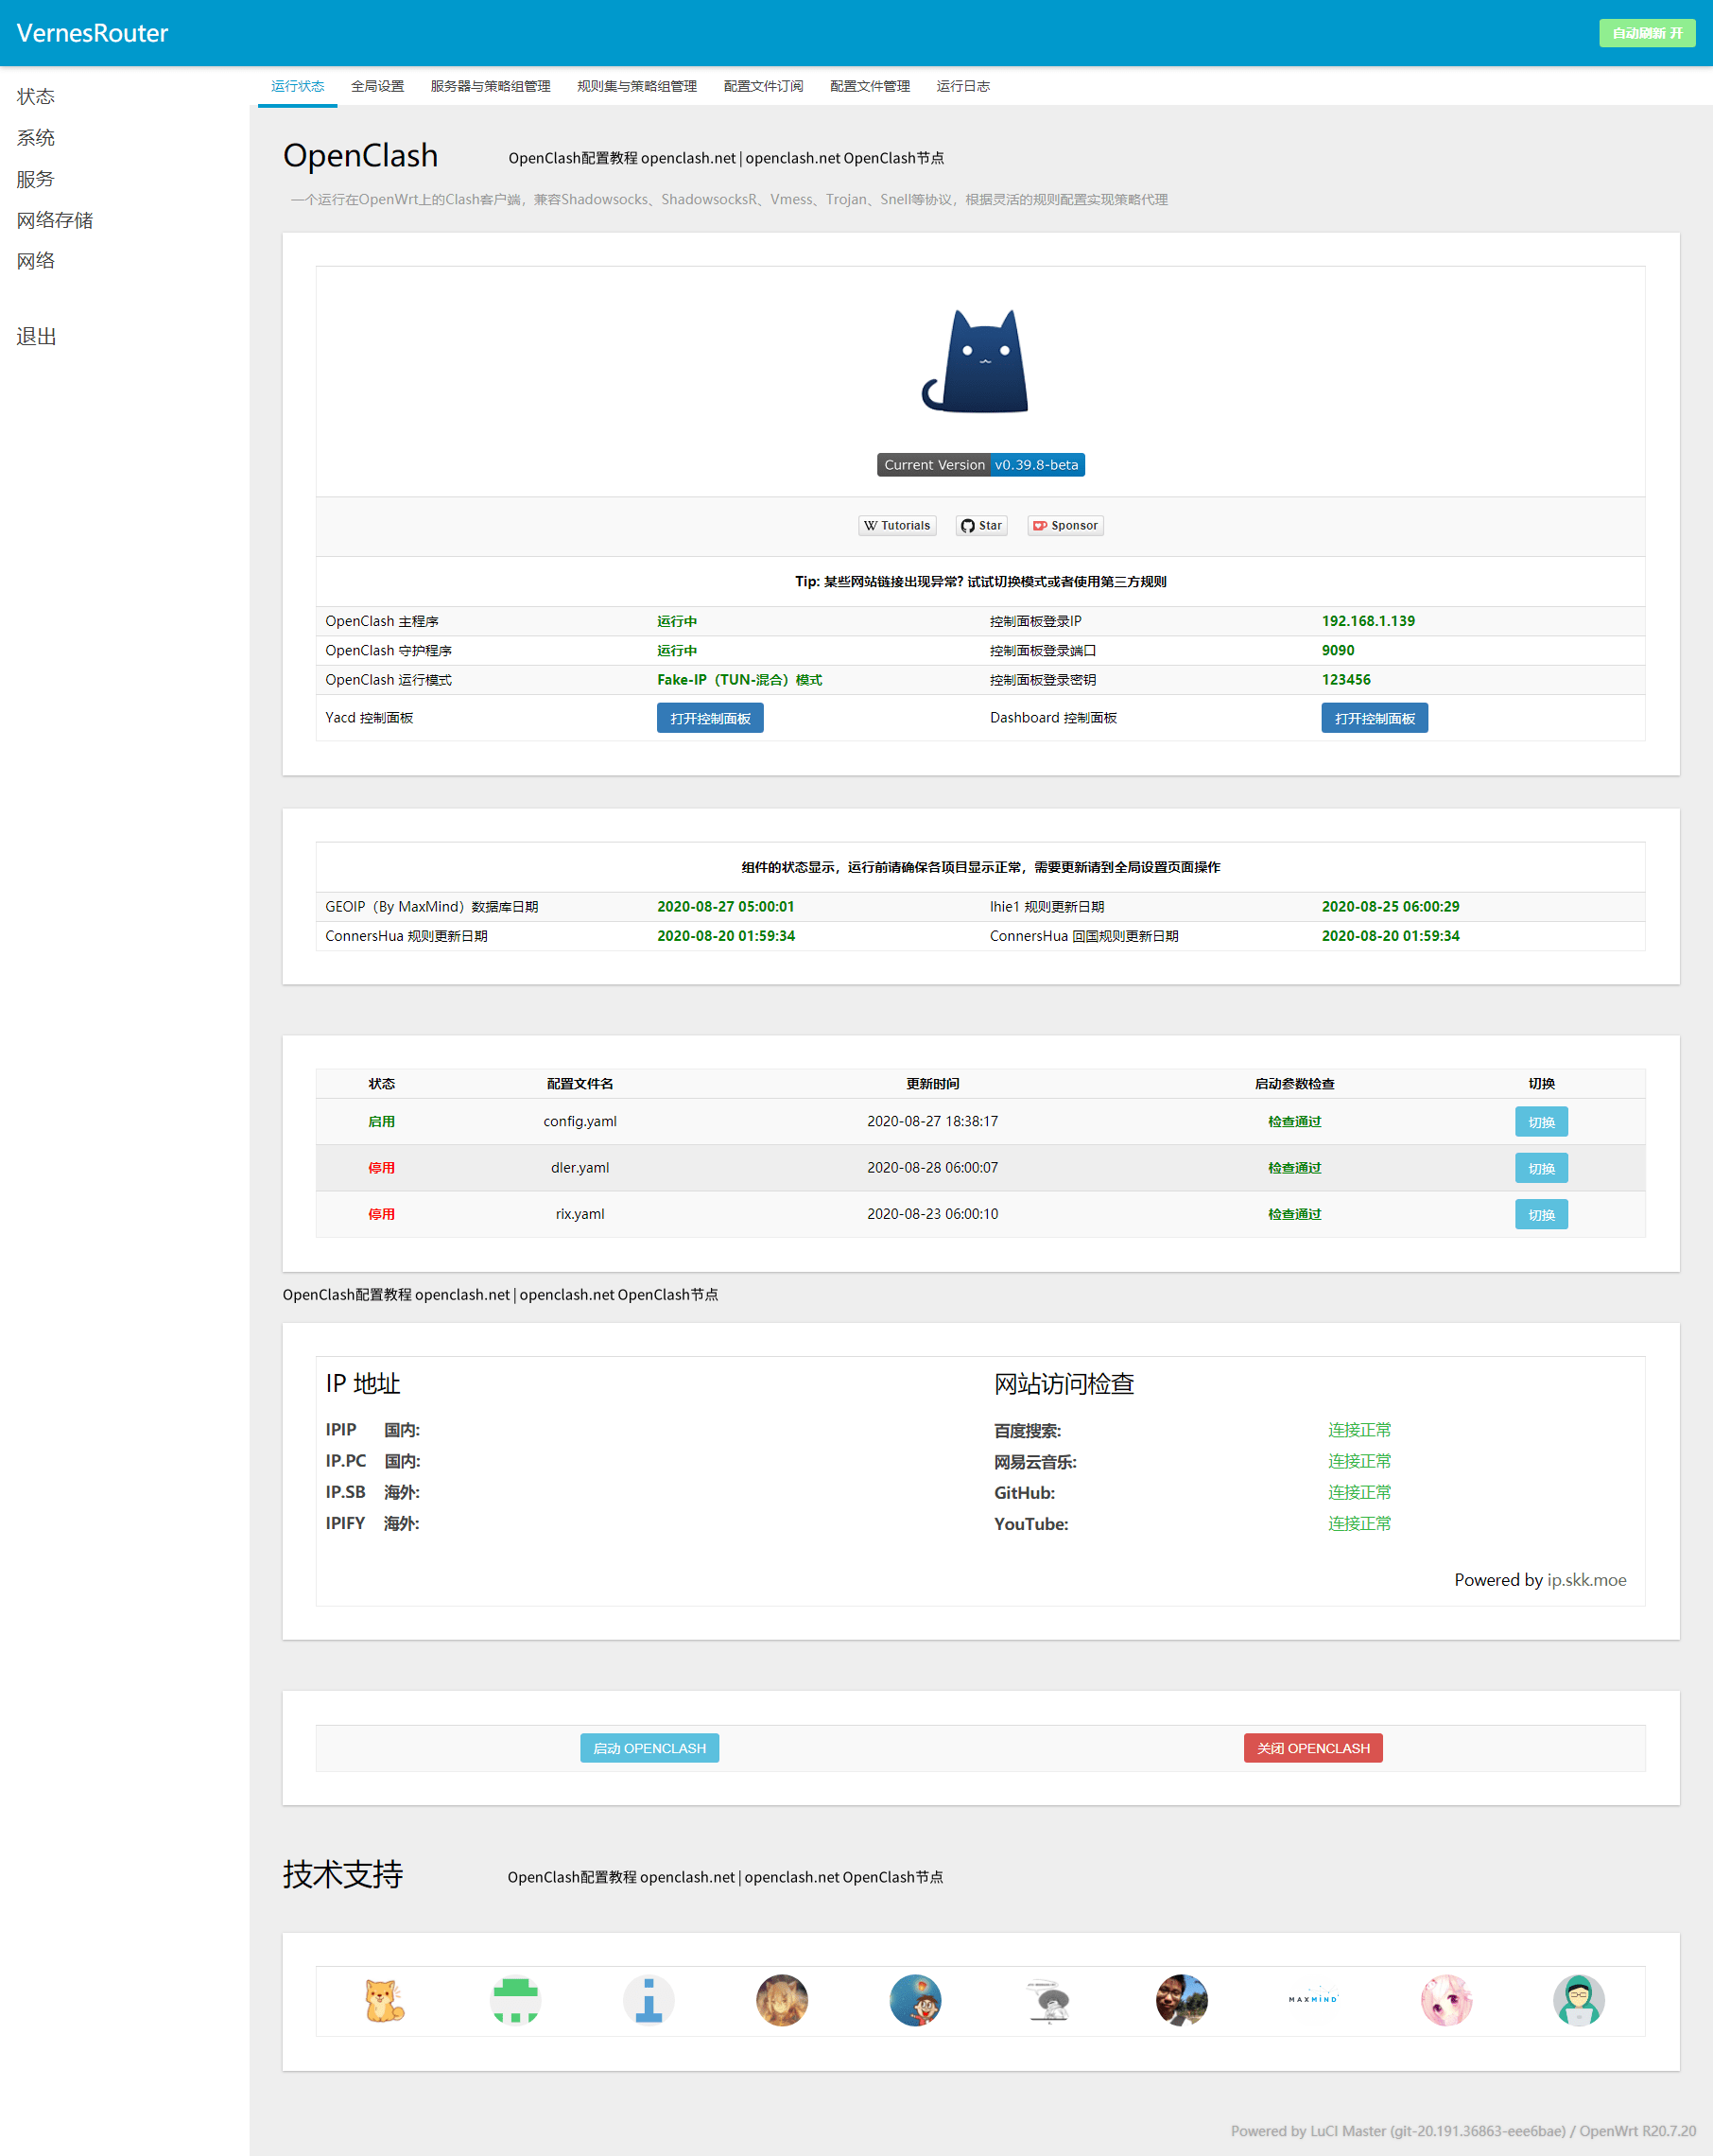Click the lhie1 date 2020-08-25 06:00:29
Screen dimensions: 1713x2156
coord(1390,907)
